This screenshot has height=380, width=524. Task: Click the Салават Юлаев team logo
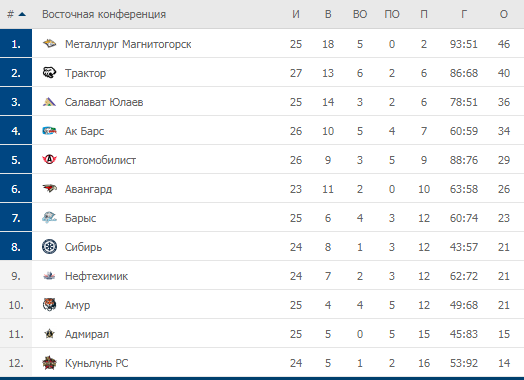[49, 102]
